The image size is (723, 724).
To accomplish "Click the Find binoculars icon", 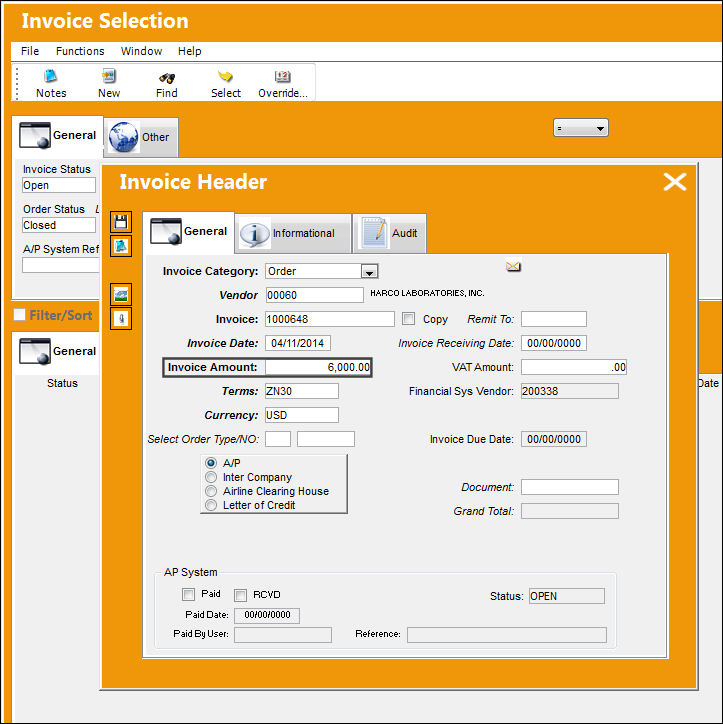I will 167,78.
